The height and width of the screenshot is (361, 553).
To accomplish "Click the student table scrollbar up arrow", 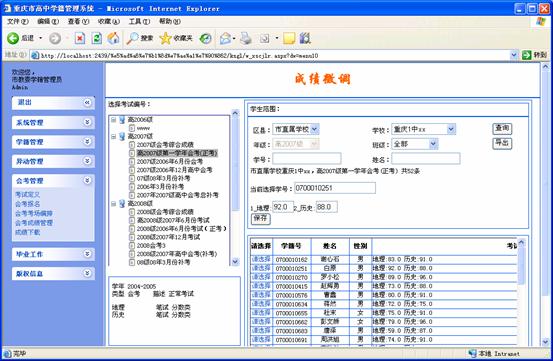I will click(521, 243).
